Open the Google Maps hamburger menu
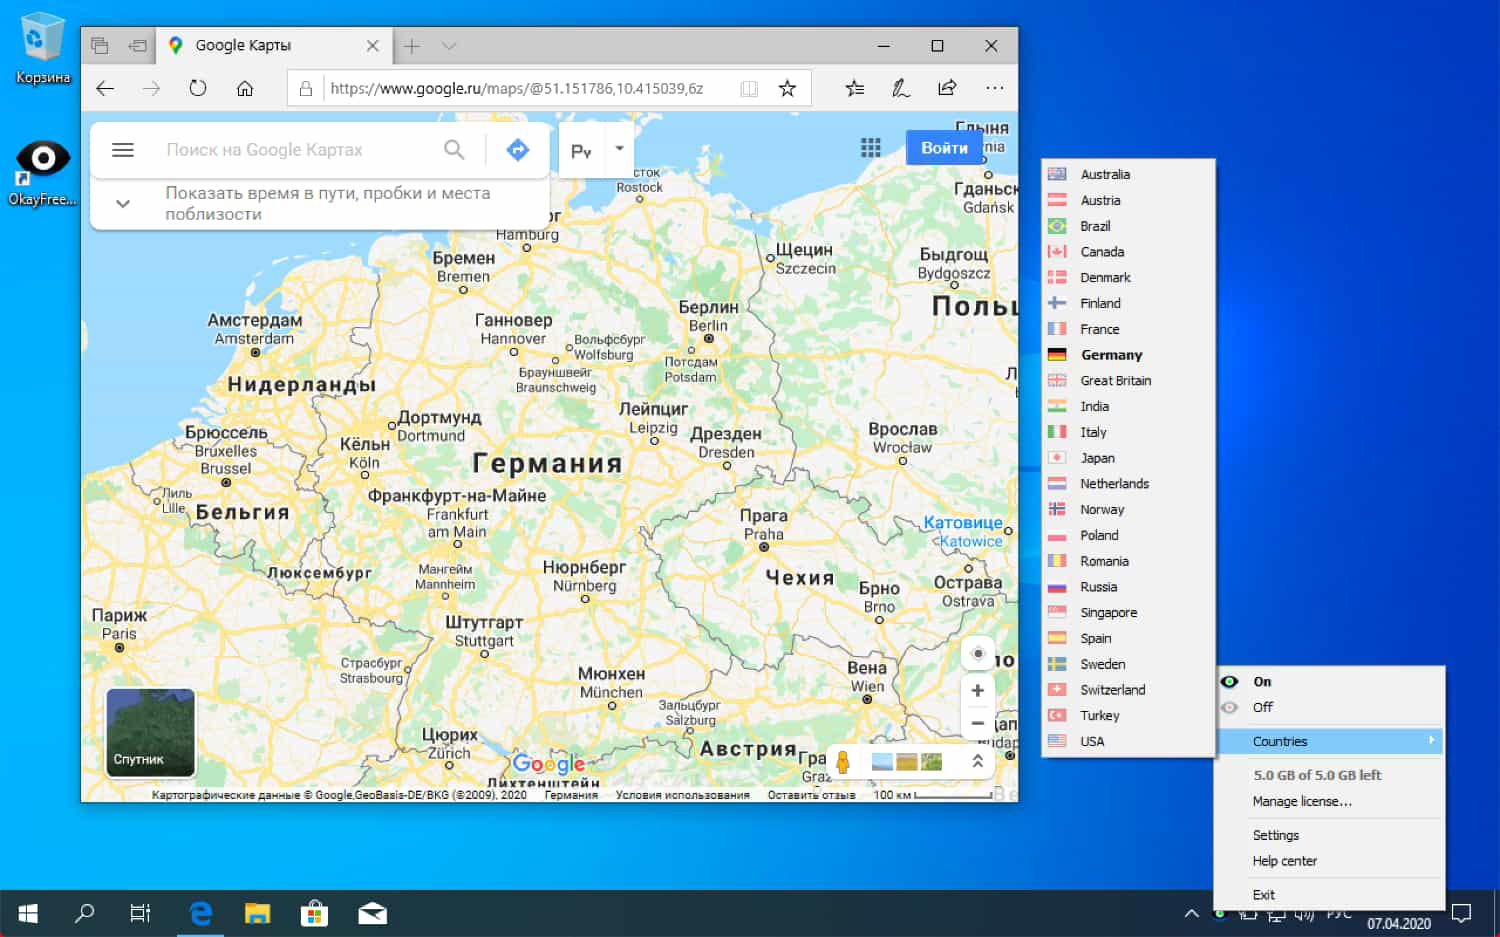This screenshot has height=937, width=1500. coord(123,150)
